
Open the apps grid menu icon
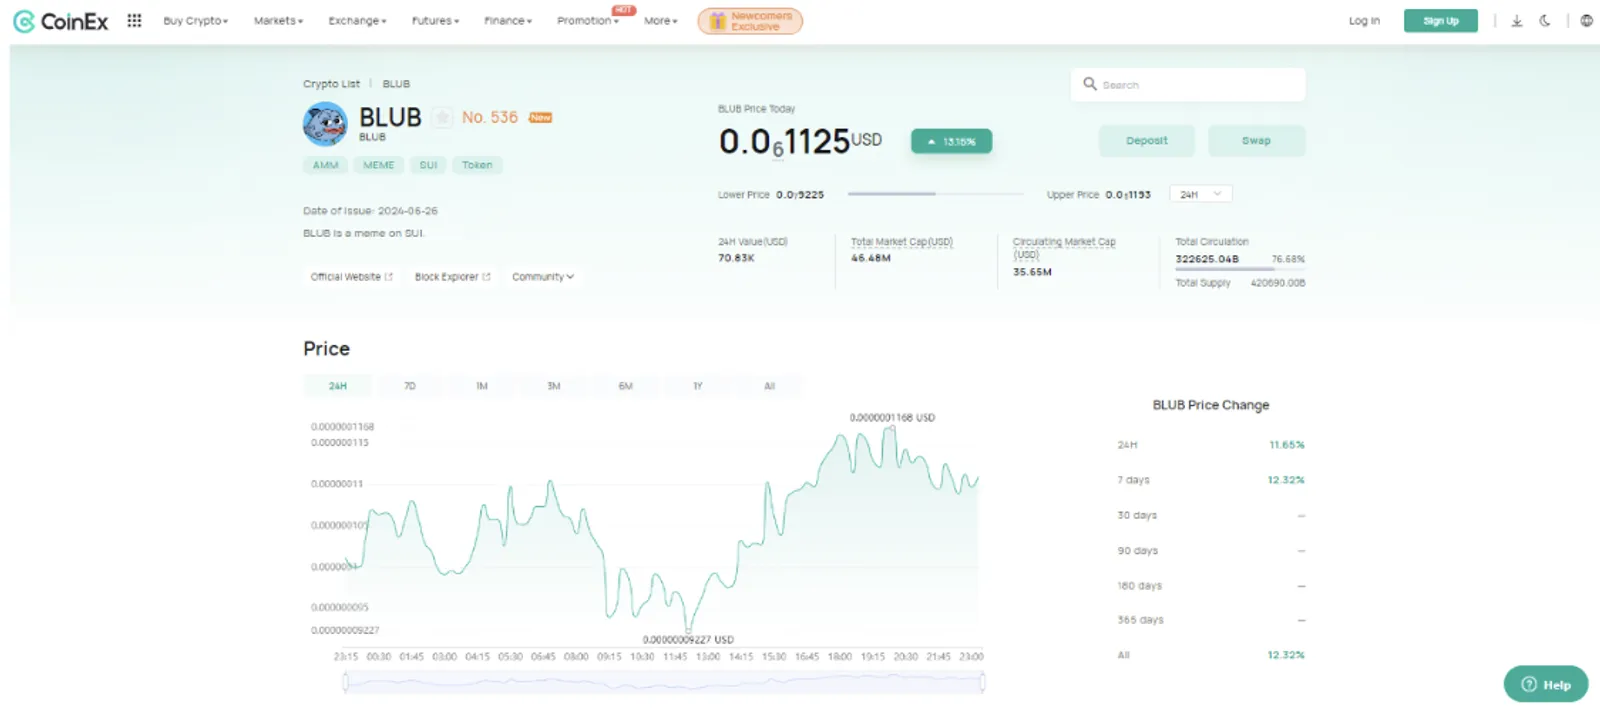pyautogui.click(x=134, y=20)
